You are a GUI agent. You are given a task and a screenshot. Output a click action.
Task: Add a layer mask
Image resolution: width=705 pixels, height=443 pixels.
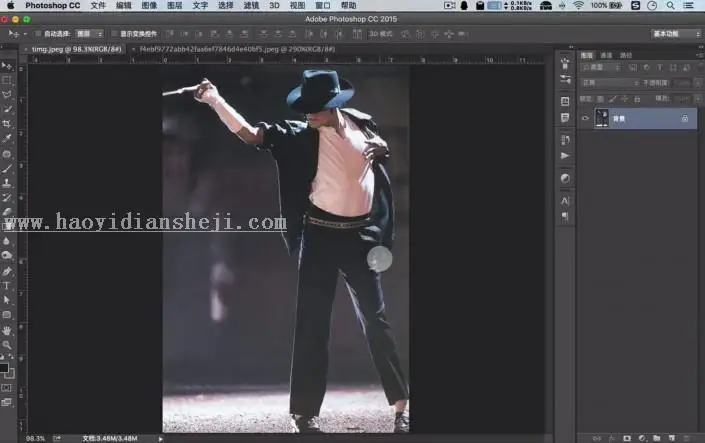627,438
